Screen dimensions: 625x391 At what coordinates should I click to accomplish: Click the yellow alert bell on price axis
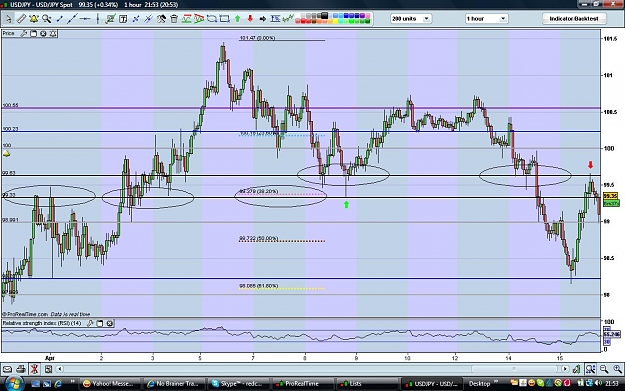point(6,153)
